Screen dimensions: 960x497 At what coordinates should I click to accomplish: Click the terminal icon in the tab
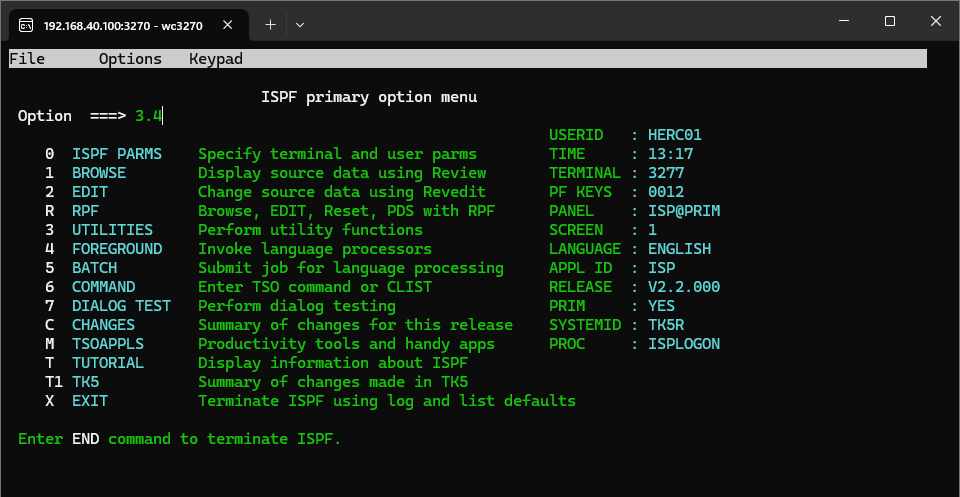pyautogui.click(x=26, y=25)
